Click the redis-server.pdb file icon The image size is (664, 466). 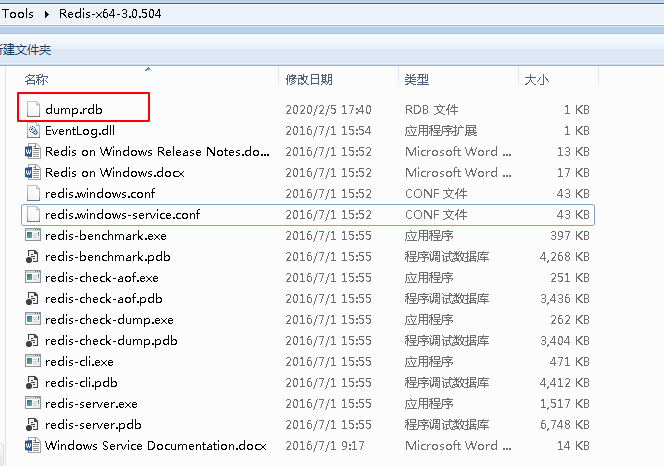pyautogui.click(x=33, y=424)
